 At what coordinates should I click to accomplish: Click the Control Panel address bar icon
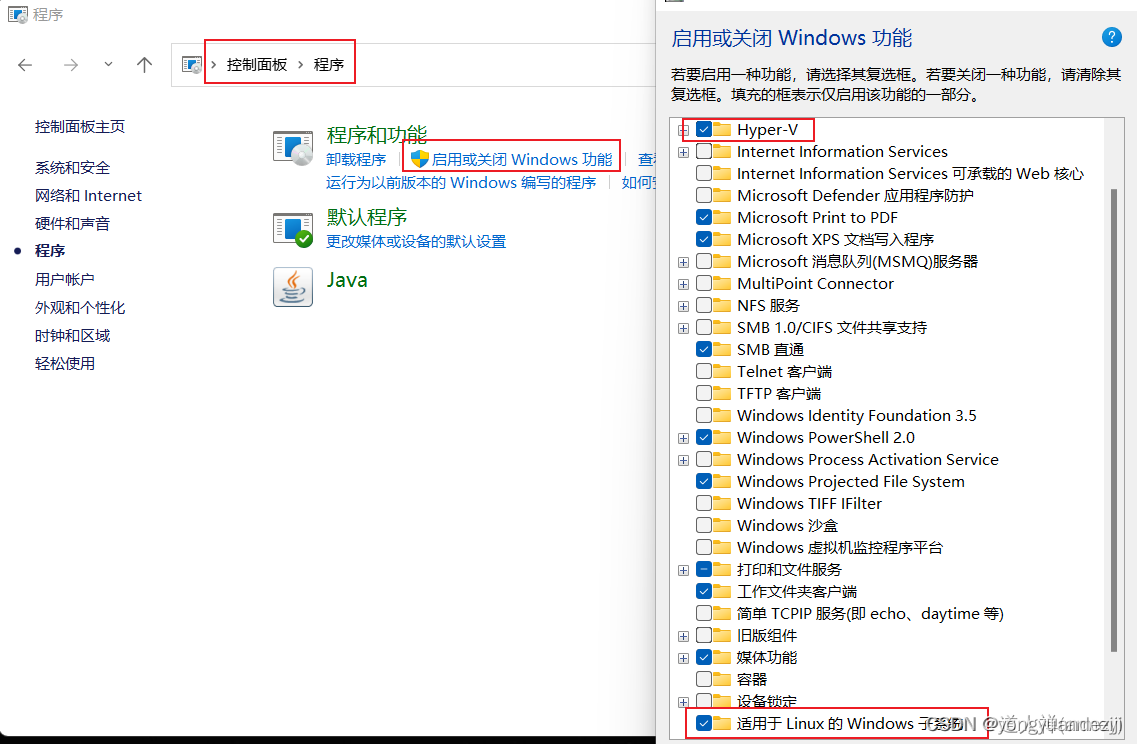(191, 65)
